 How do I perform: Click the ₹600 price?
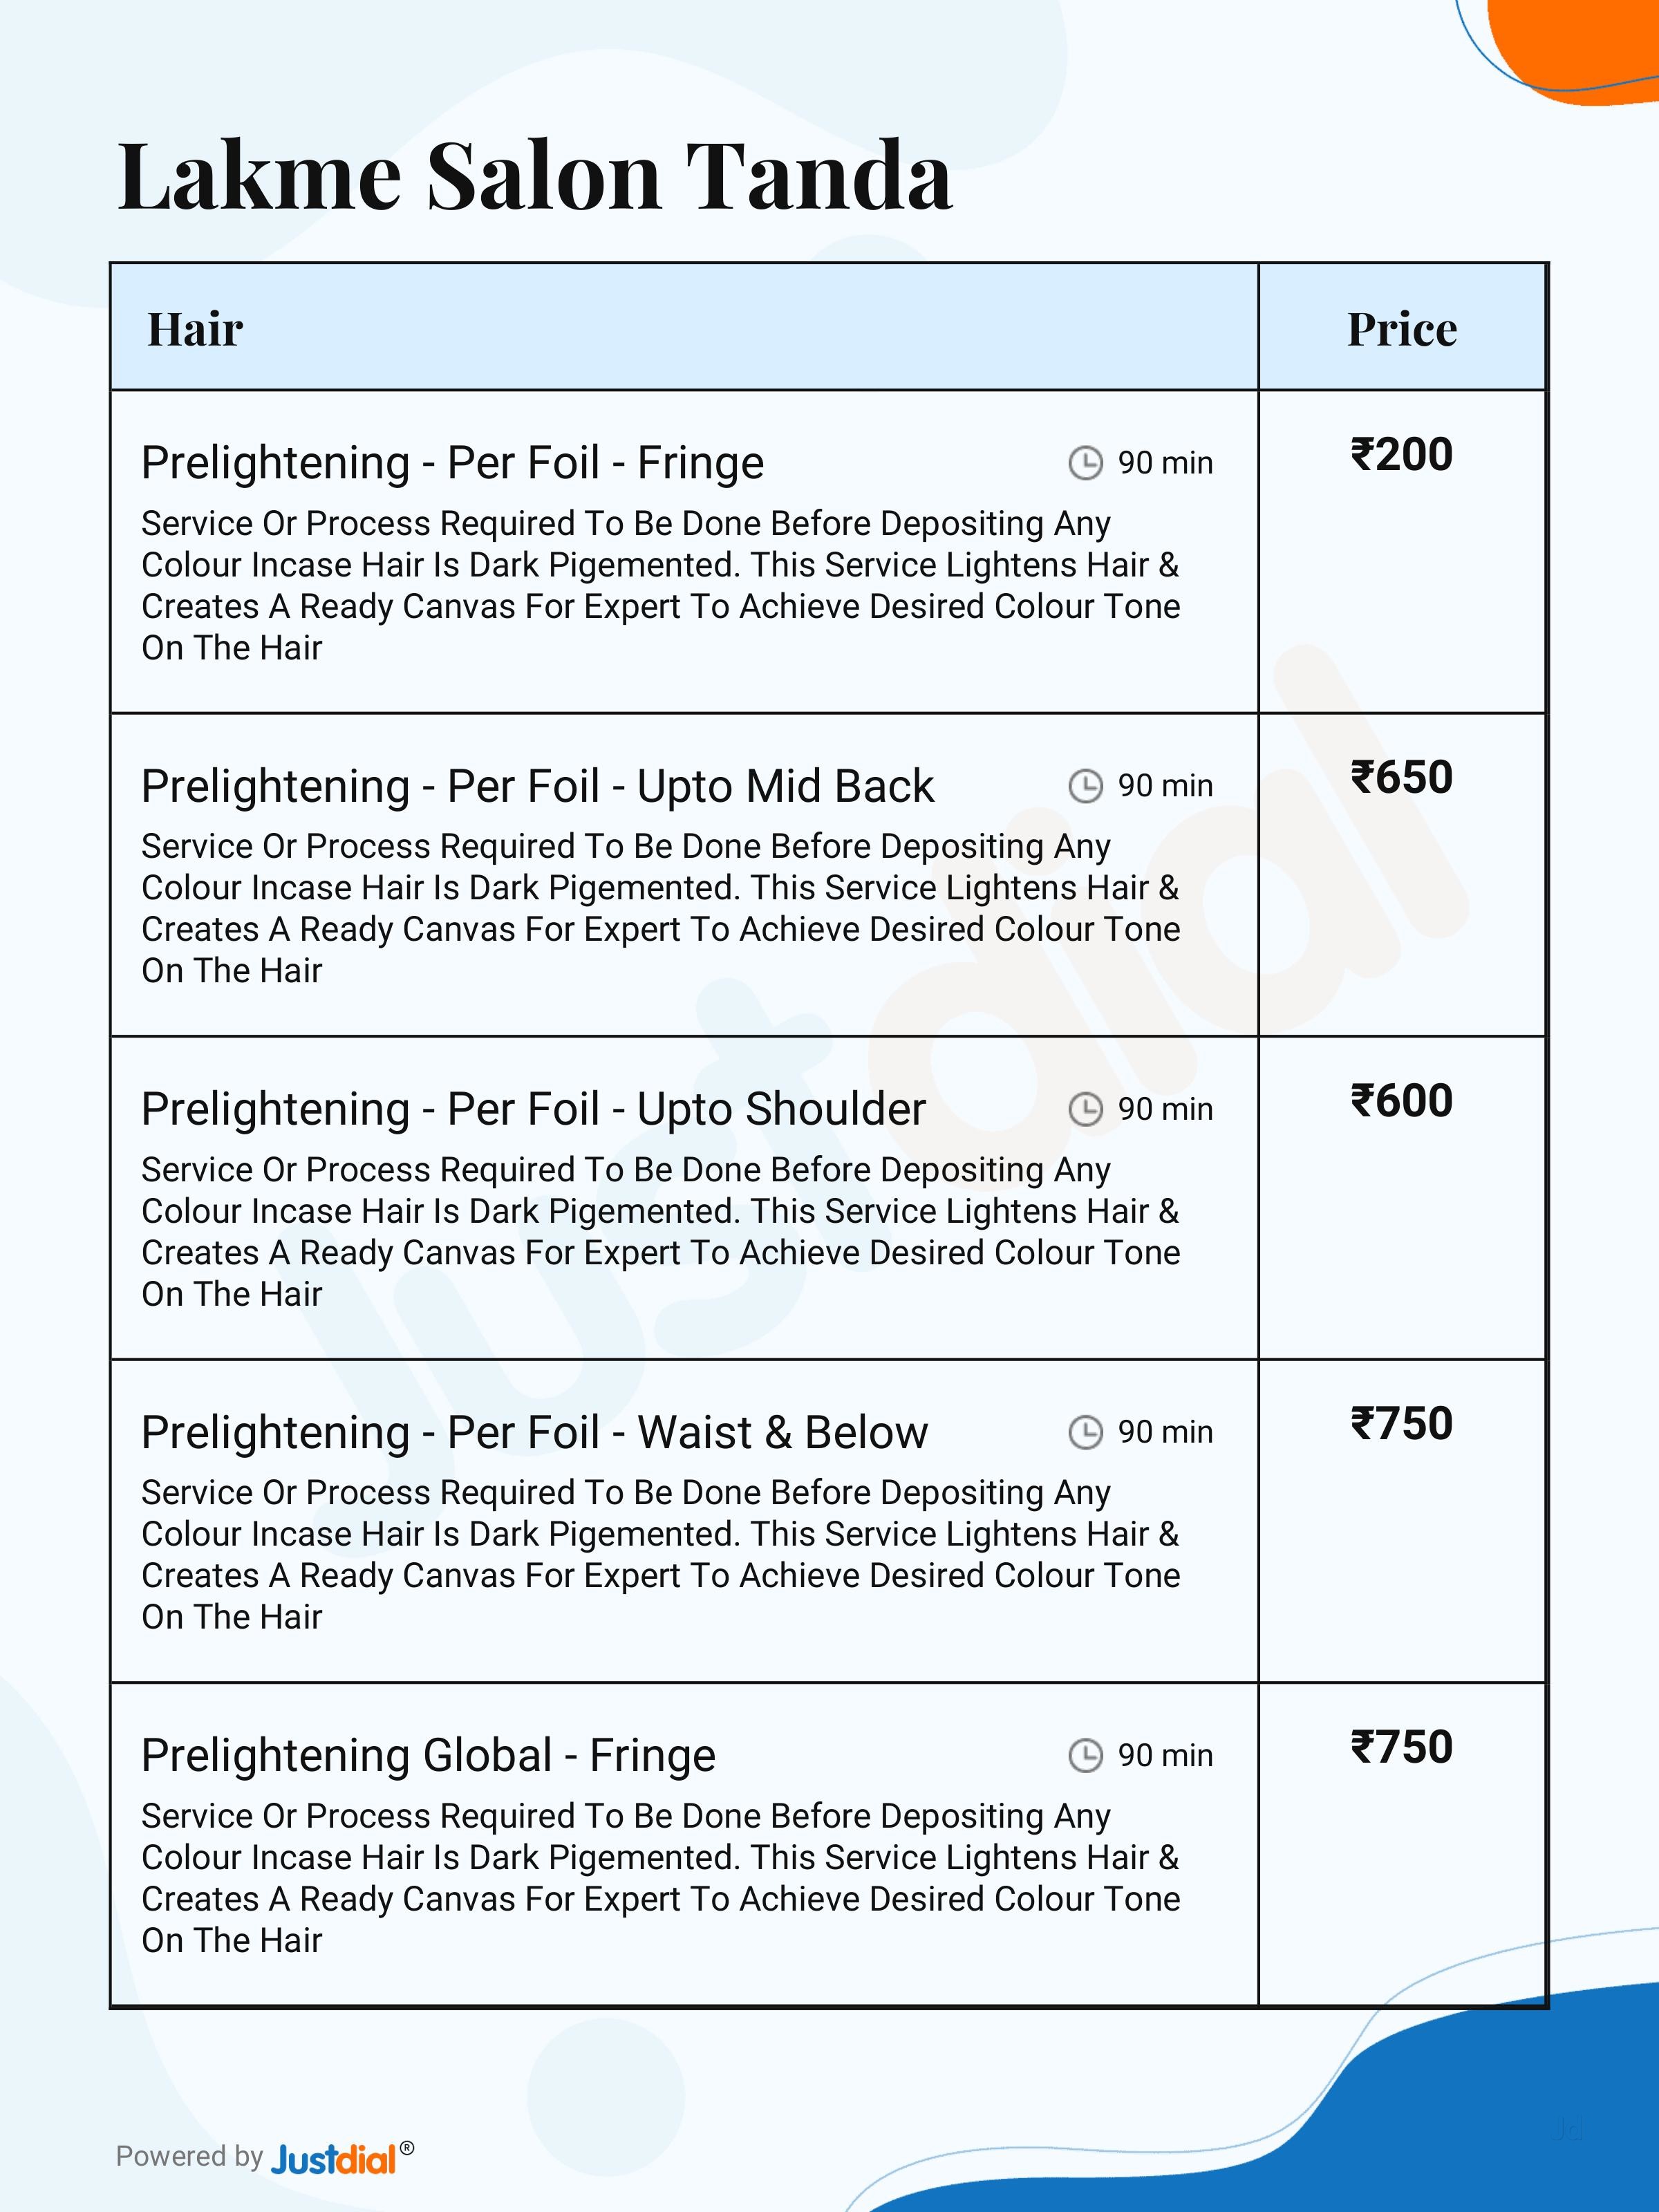click(x=1401, y=1101)
